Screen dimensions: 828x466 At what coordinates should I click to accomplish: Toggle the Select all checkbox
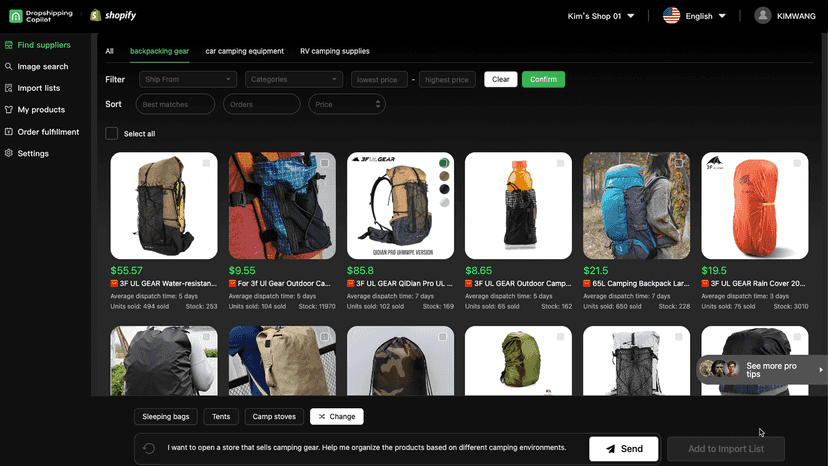(x=111, y=133)
